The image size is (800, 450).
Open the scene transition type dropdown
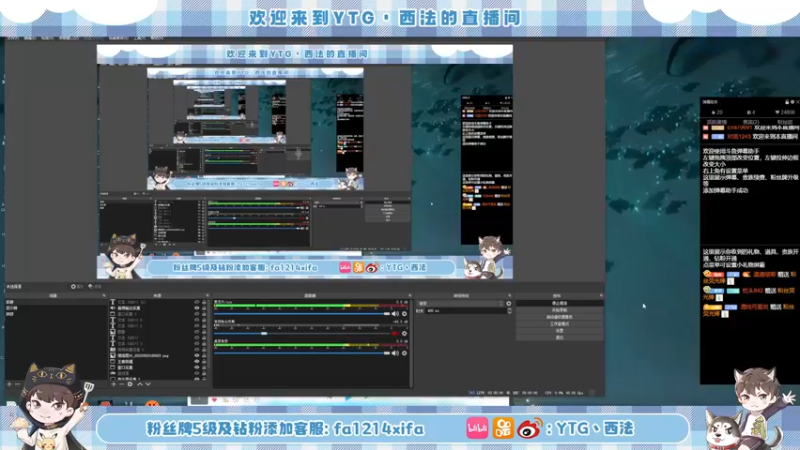tap(460, 303)
